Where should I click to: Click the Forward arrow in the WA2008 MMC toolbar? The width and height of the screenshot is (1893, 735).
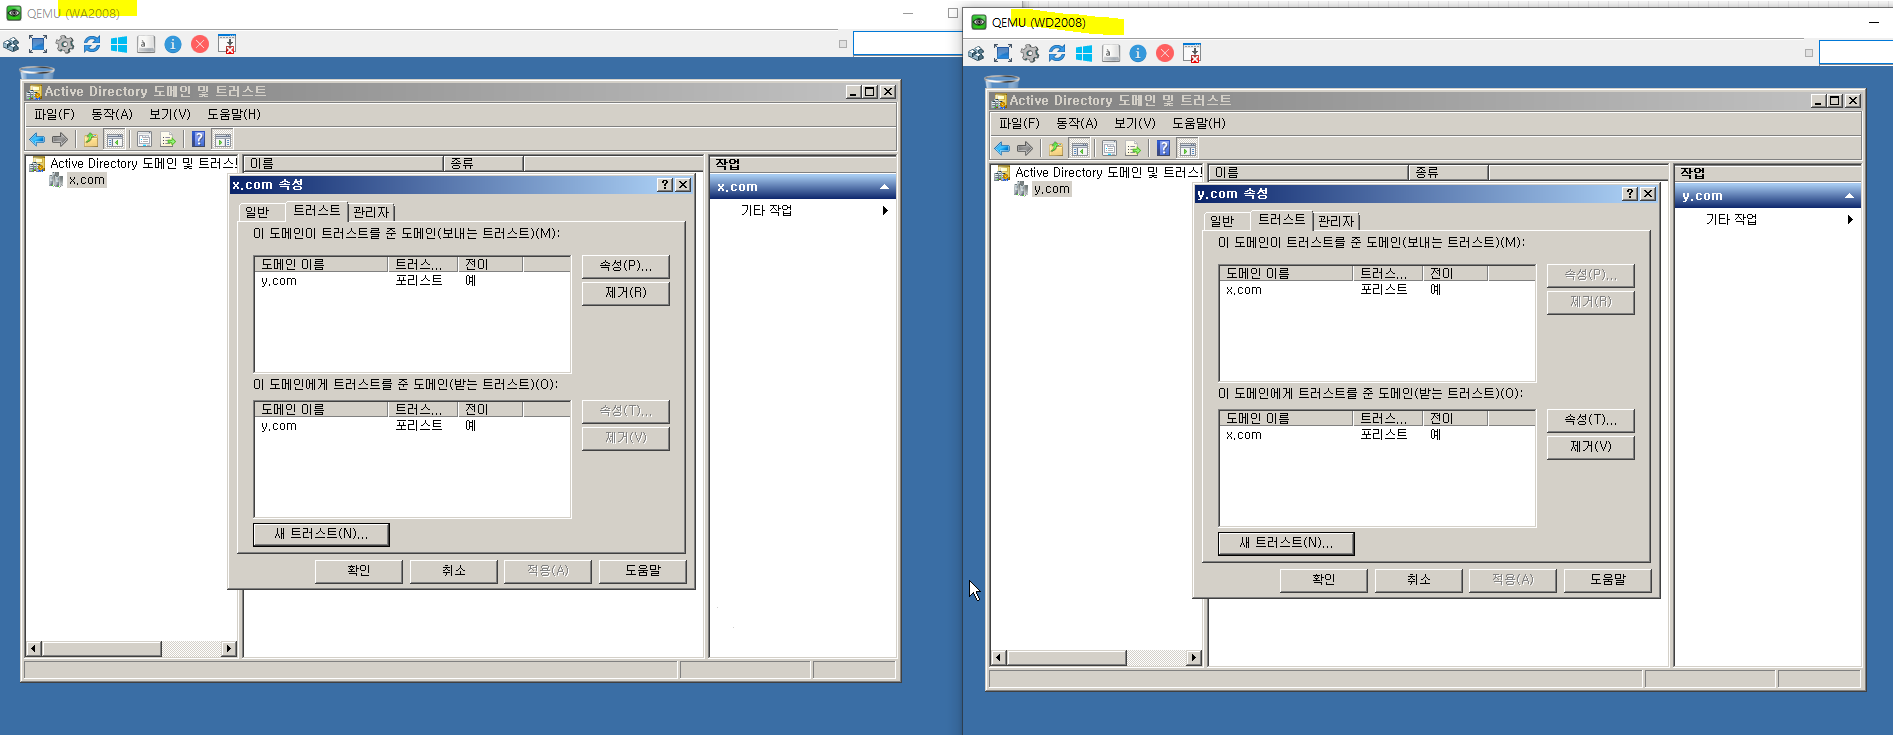(x=60, y=139)
